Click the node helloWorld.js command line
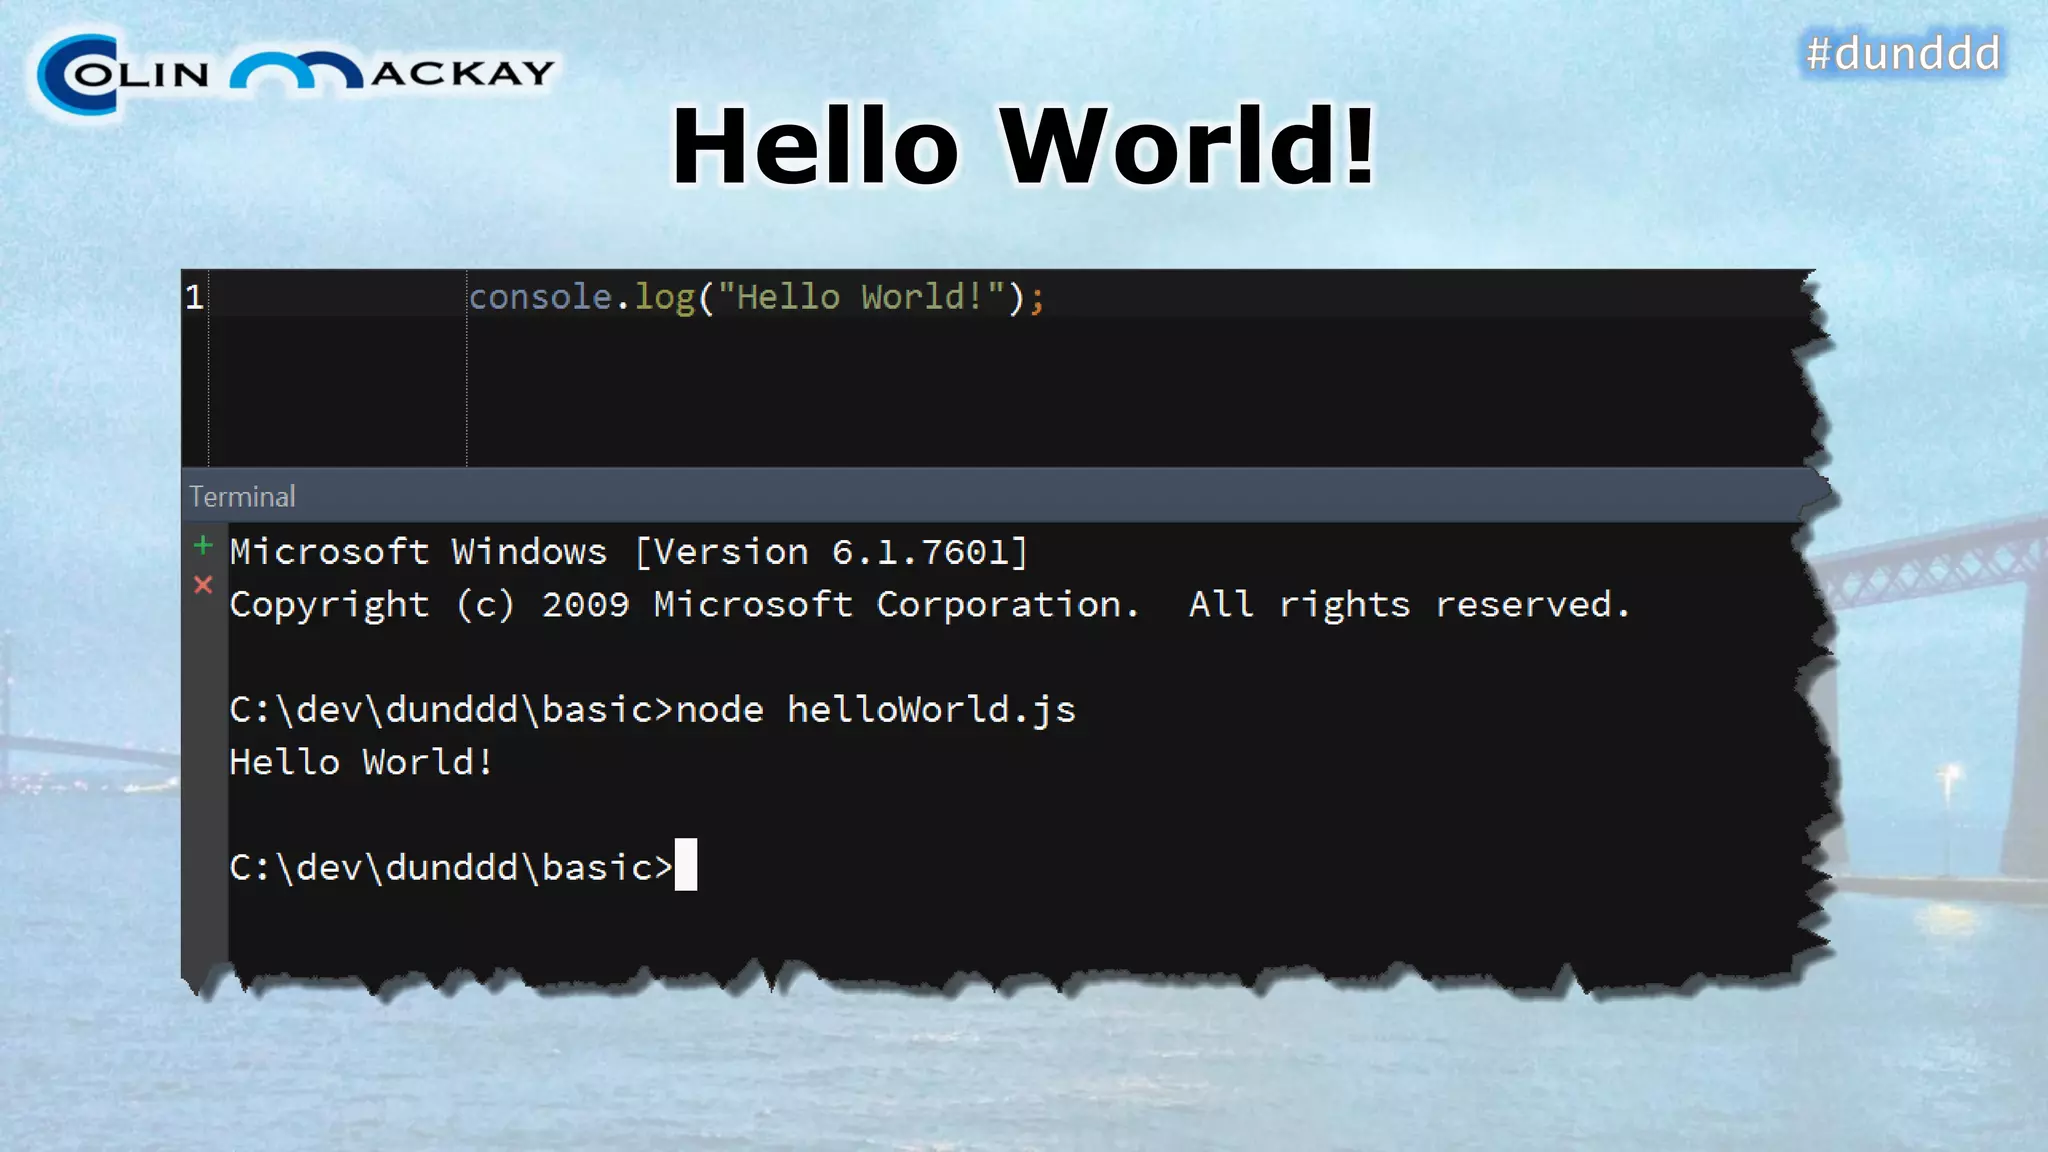This screenshot has width=2048, height=1152. [x=653, y=710]
